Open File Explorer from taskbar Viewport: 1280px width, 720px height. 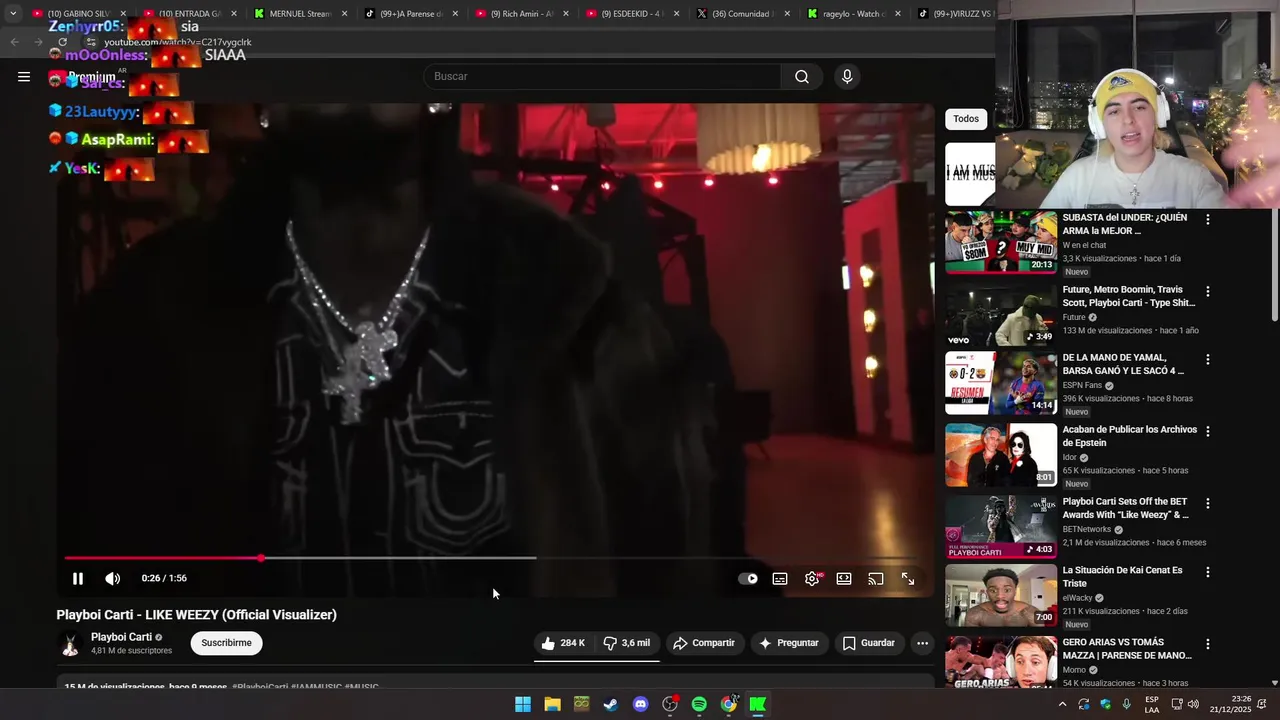(552, 704)
